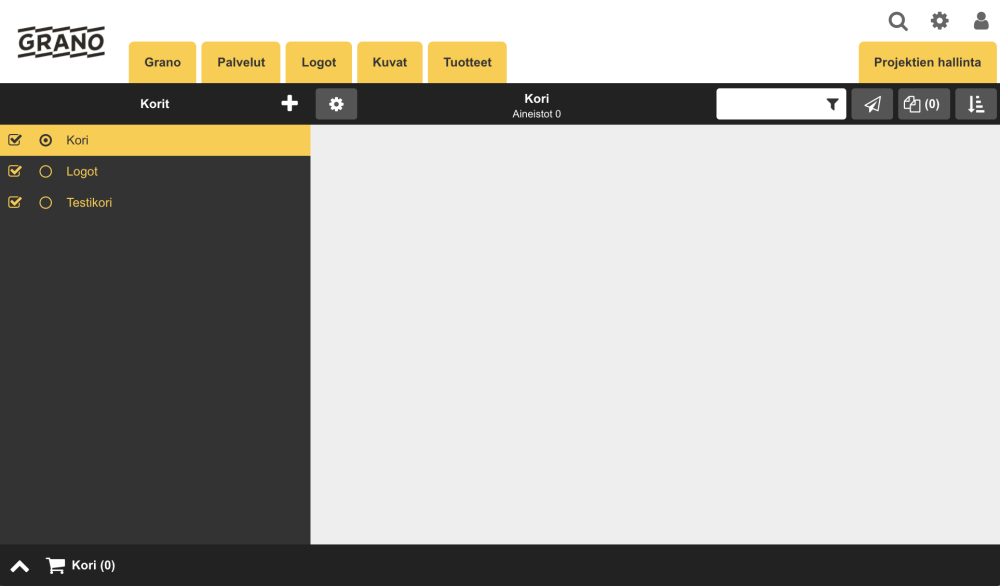Viewport: 1000px width, 586px height.
Task: Select the Kori basket name
Action: (77, 140)
